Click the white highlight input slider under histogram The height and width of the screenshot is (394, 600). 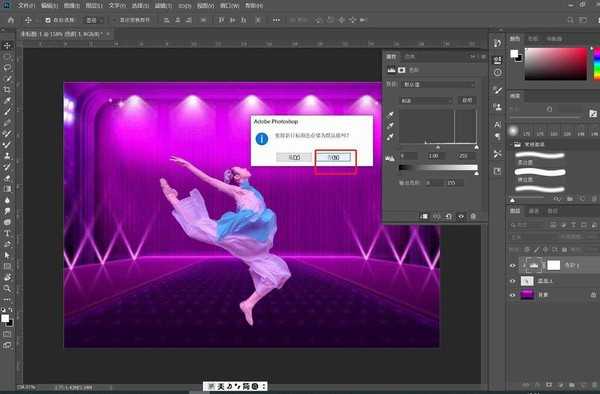[476, 147]
